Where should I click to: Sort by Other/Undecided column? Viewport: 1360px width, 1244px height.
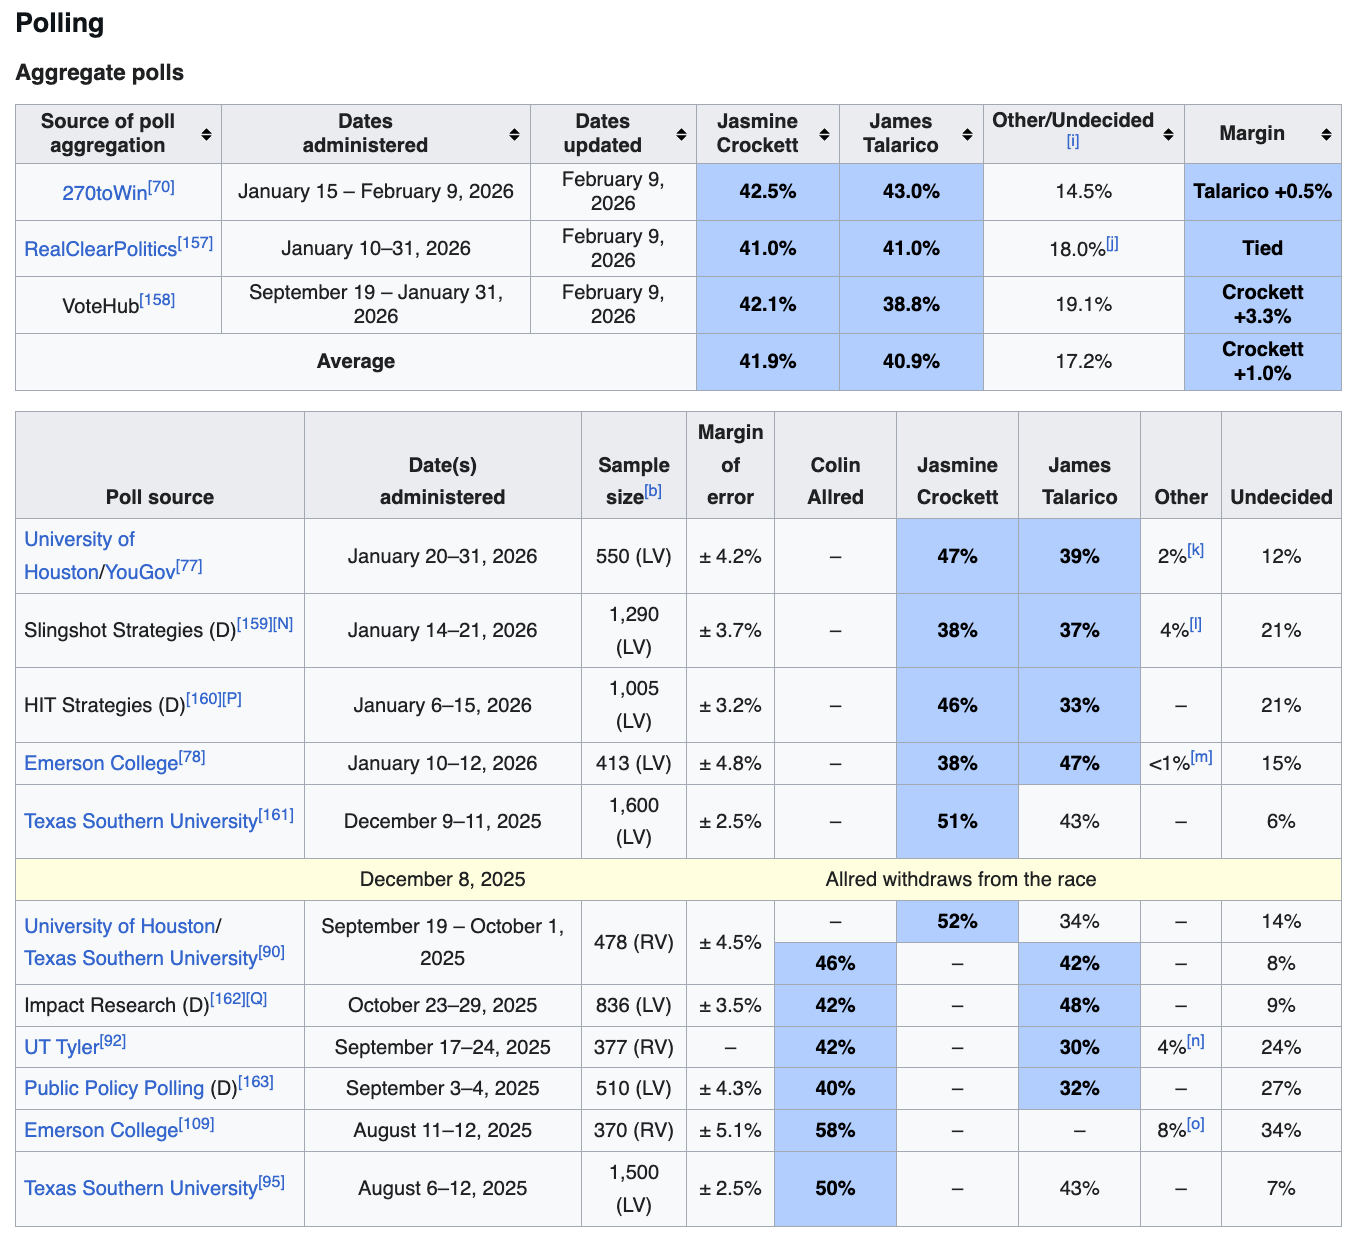(1168, 134)
